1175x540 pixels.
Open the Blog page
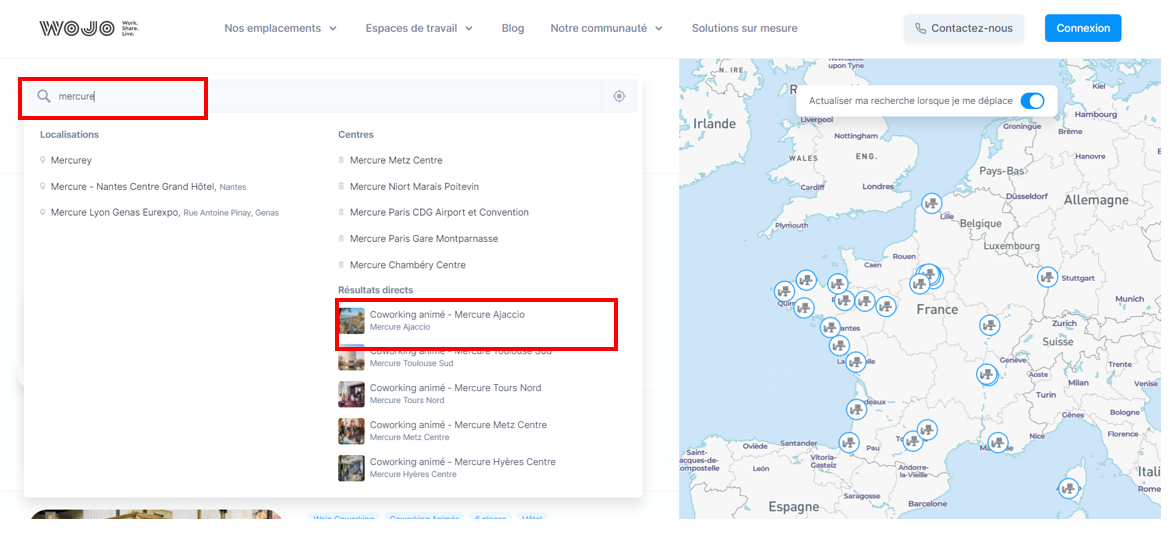[x=513, y=28]
